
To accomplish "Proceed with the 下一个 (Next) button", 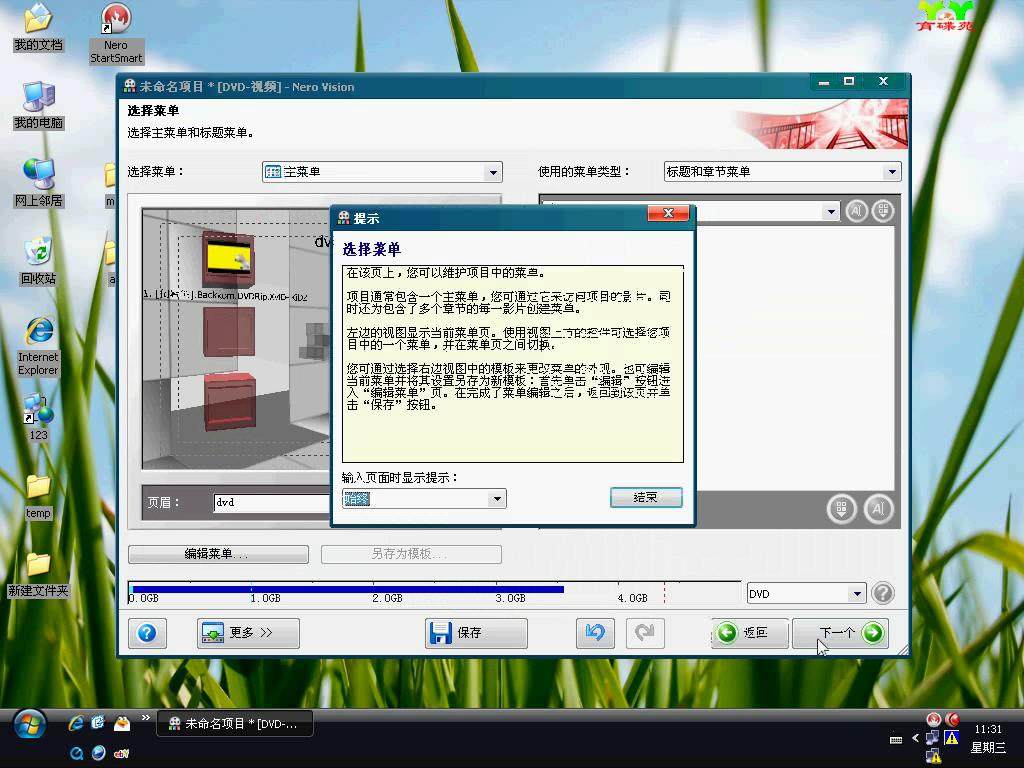I will click(x=840, y=633).
